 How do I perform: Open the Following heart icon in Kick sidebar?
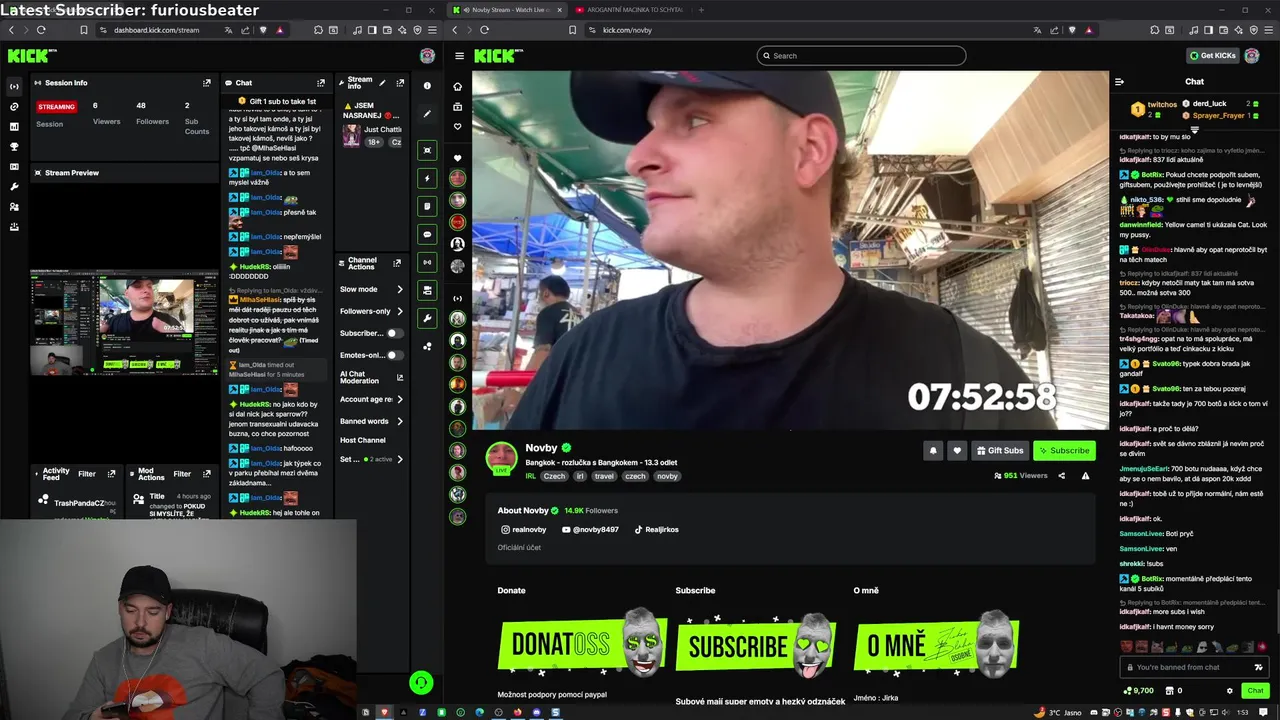pyautogui.click(x=457, y=127)
